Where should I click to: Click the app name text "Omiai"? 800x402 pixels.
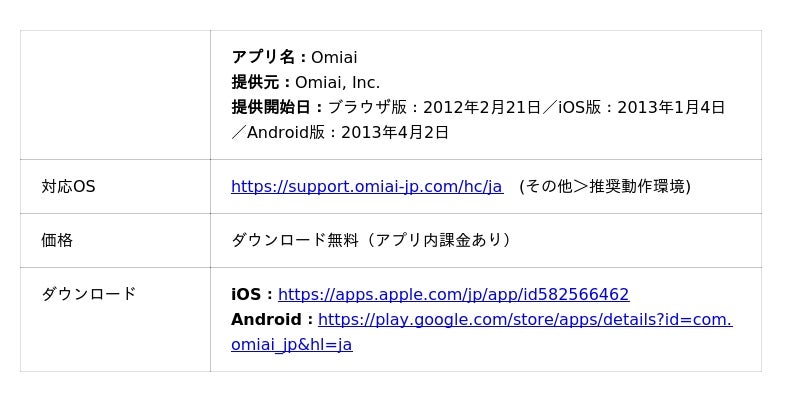click(334, 58)
